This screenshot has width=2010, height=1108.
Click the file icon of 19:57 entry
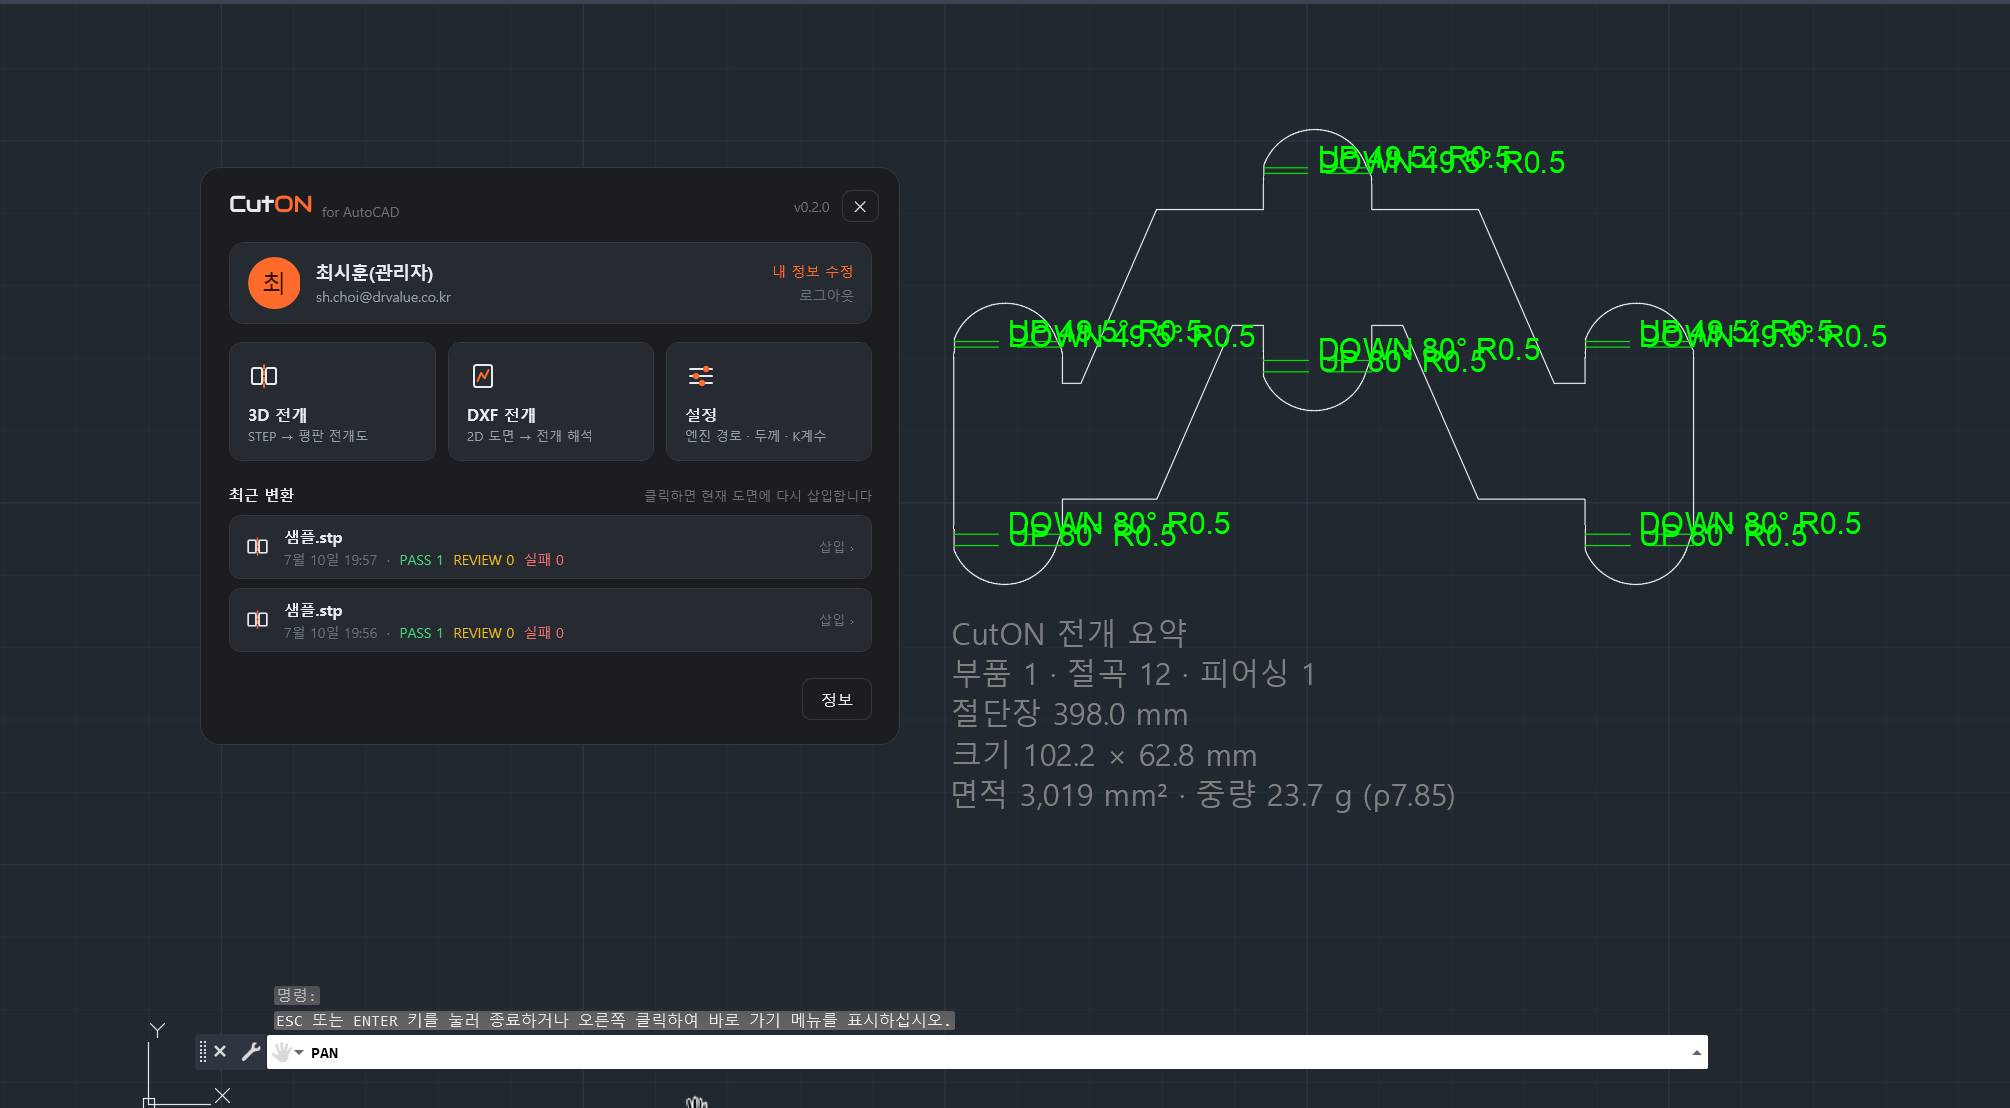(258, 547)
